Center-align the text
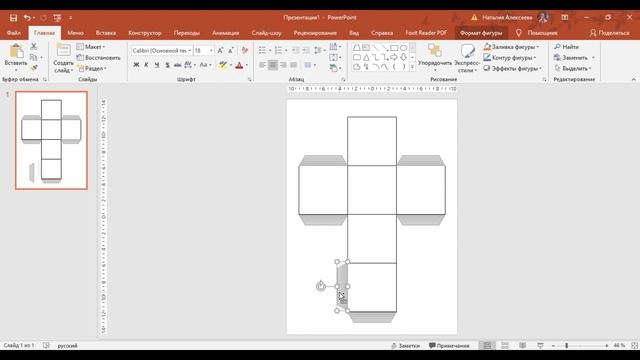The image size is (640, 360). [x=273, y=65]
